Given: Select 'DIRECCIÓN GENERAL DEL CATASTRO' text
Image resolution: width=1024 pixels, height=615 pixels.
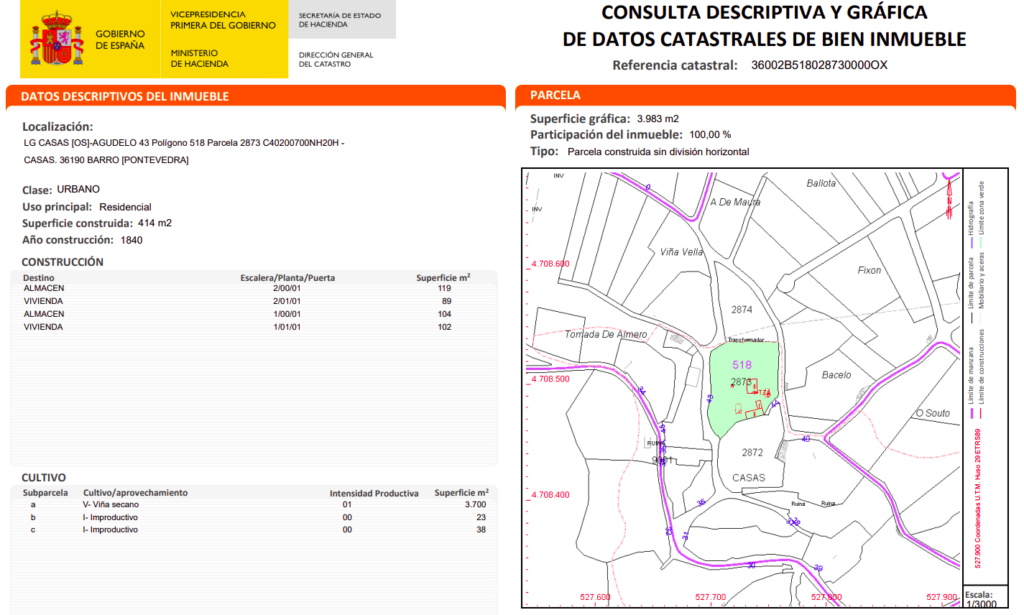Looking at the screenshot, I should pos(336,59).
